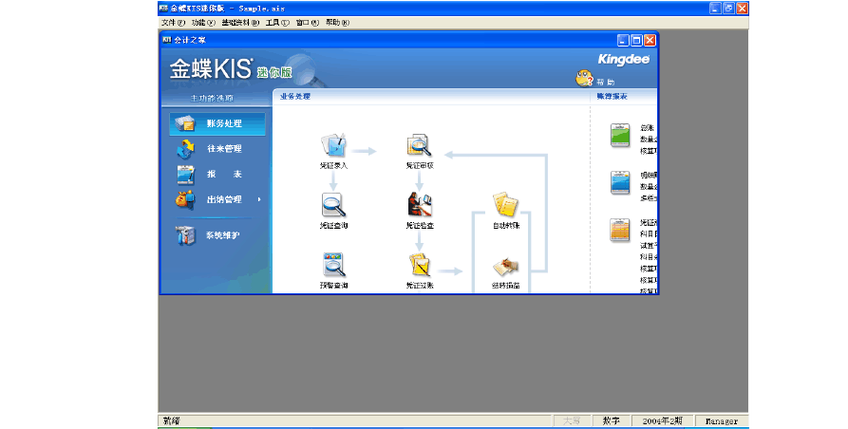This screenshot has width=848, height=429.
Task: Open the 基础资料 menu
Action: (240, 23)
